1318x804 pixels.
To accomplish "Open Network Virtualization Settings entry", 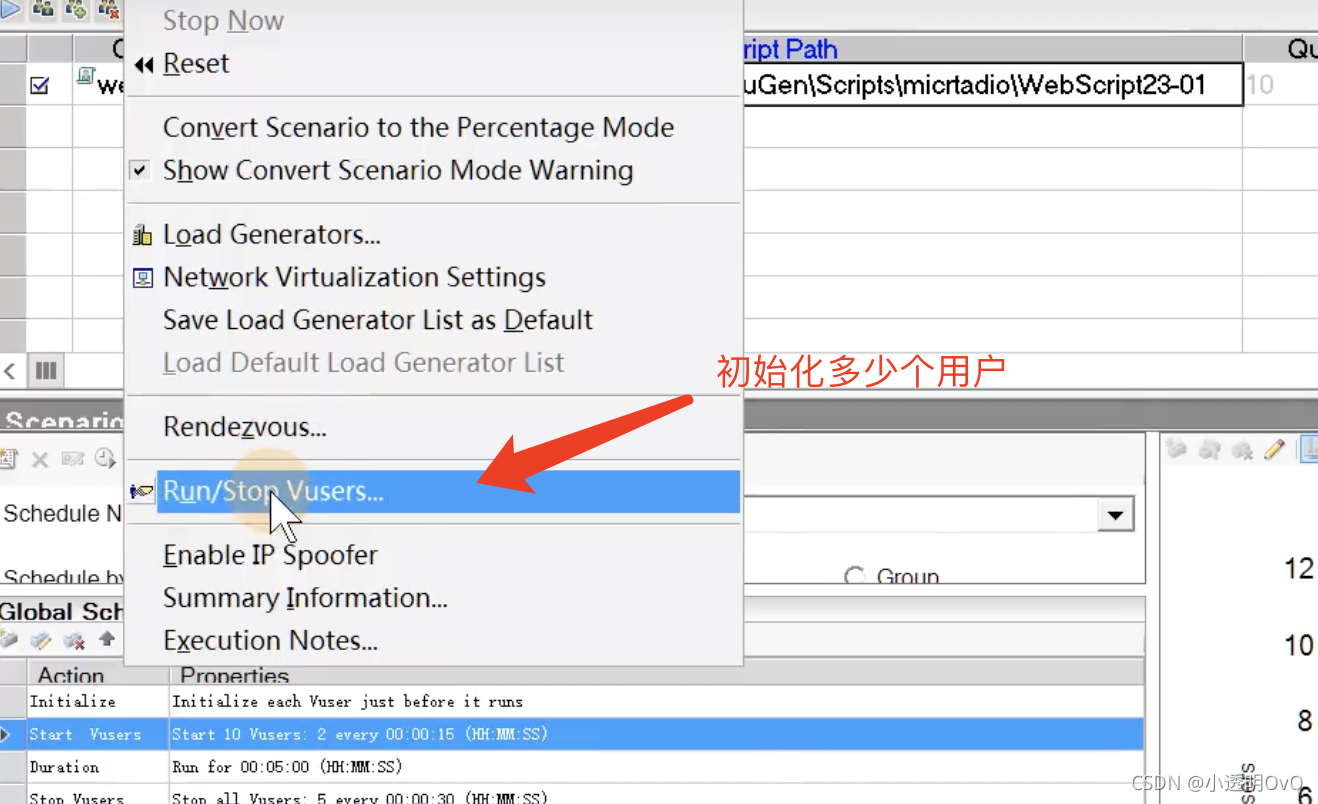I will click(x=354, y=277).
